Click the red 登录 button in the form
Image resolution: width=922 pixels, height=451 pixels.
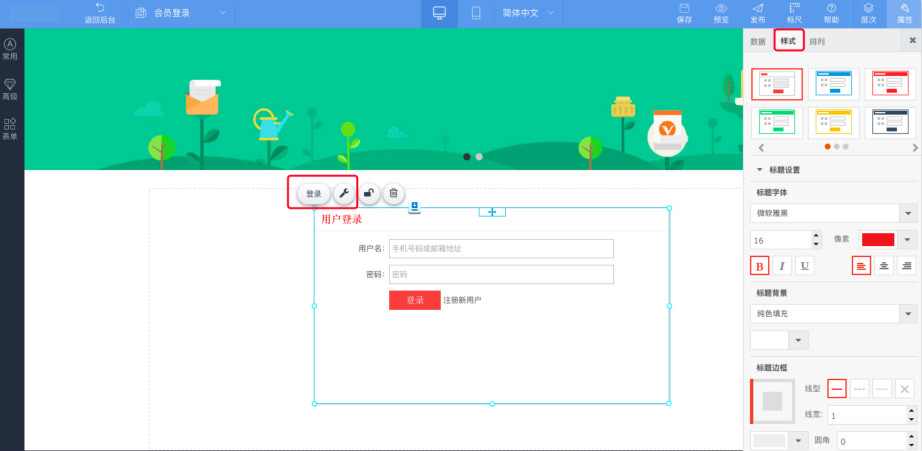[x=414, y=300]
